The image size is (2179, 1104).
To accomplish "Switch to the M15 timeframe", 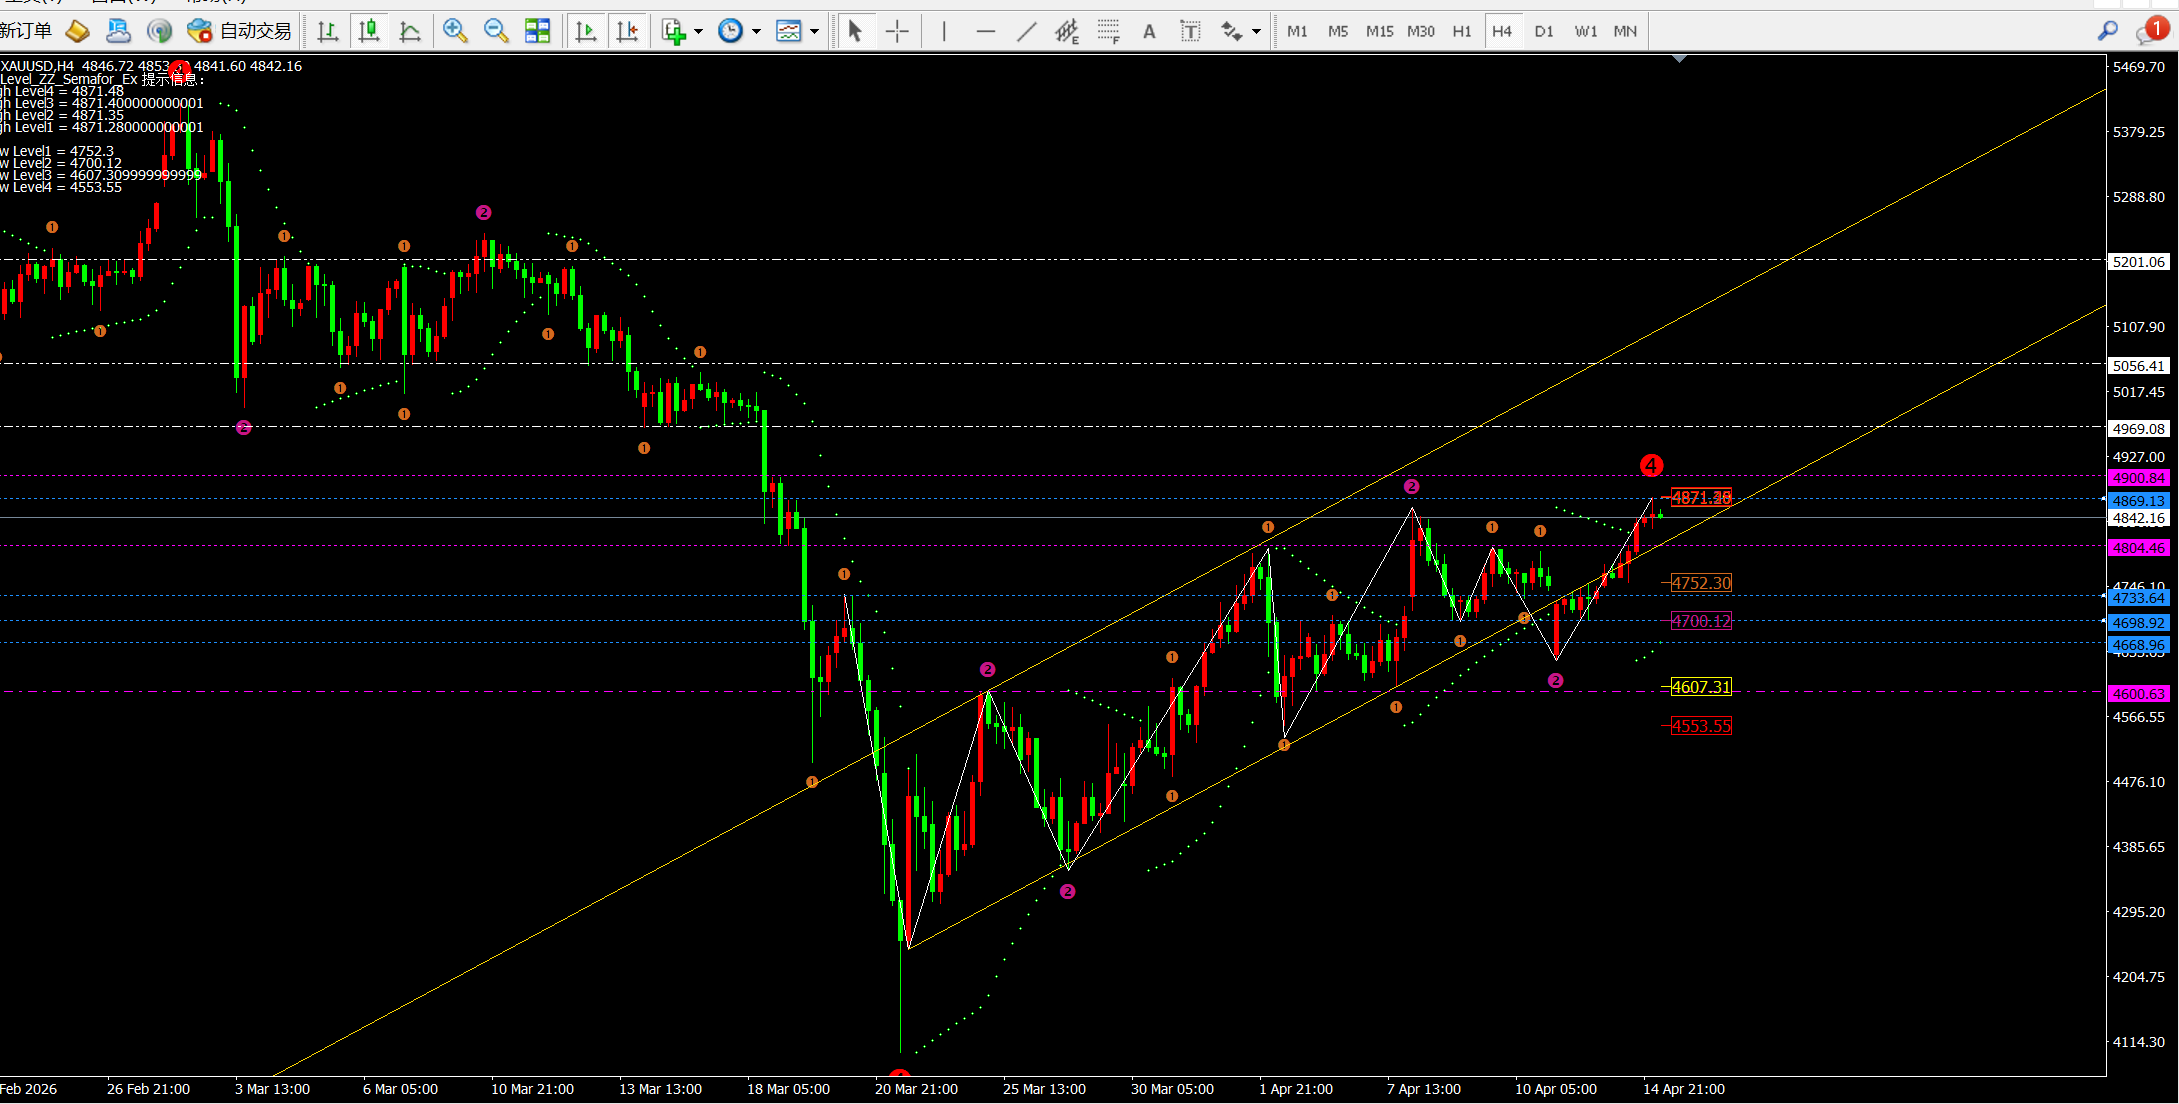I will point(1379,31).
